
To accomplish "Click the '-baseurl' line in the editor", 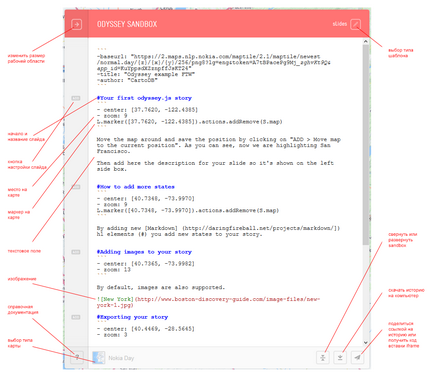I will click(214, 62).
